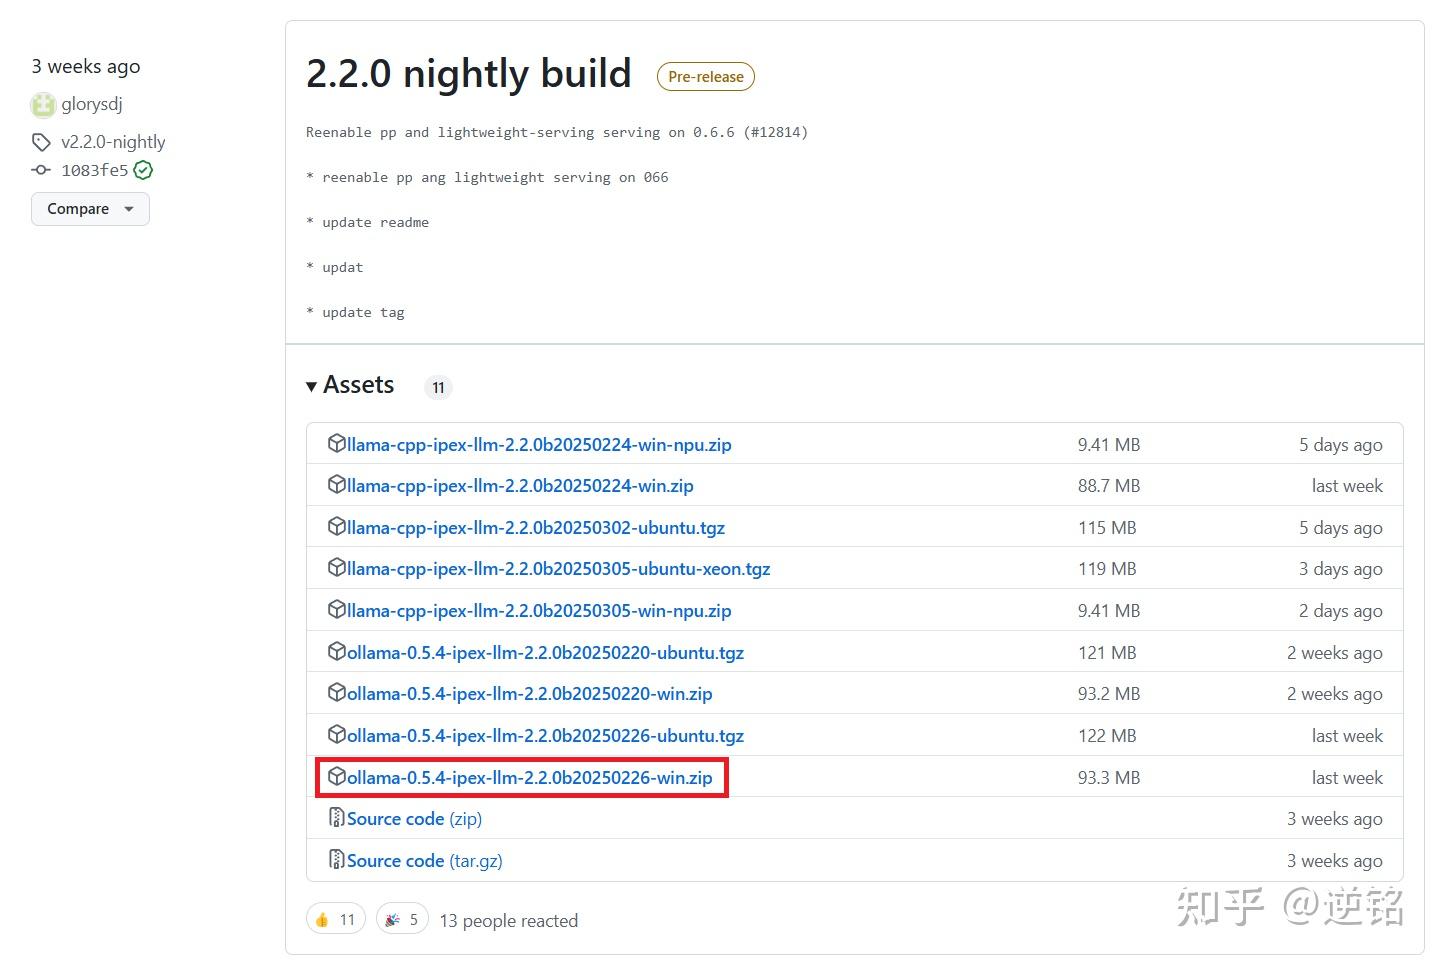Screen dimensions: 1441x965
Task: Click the 9.41 MB size of 20250224-win-npu.zip
Action: 1109,445
